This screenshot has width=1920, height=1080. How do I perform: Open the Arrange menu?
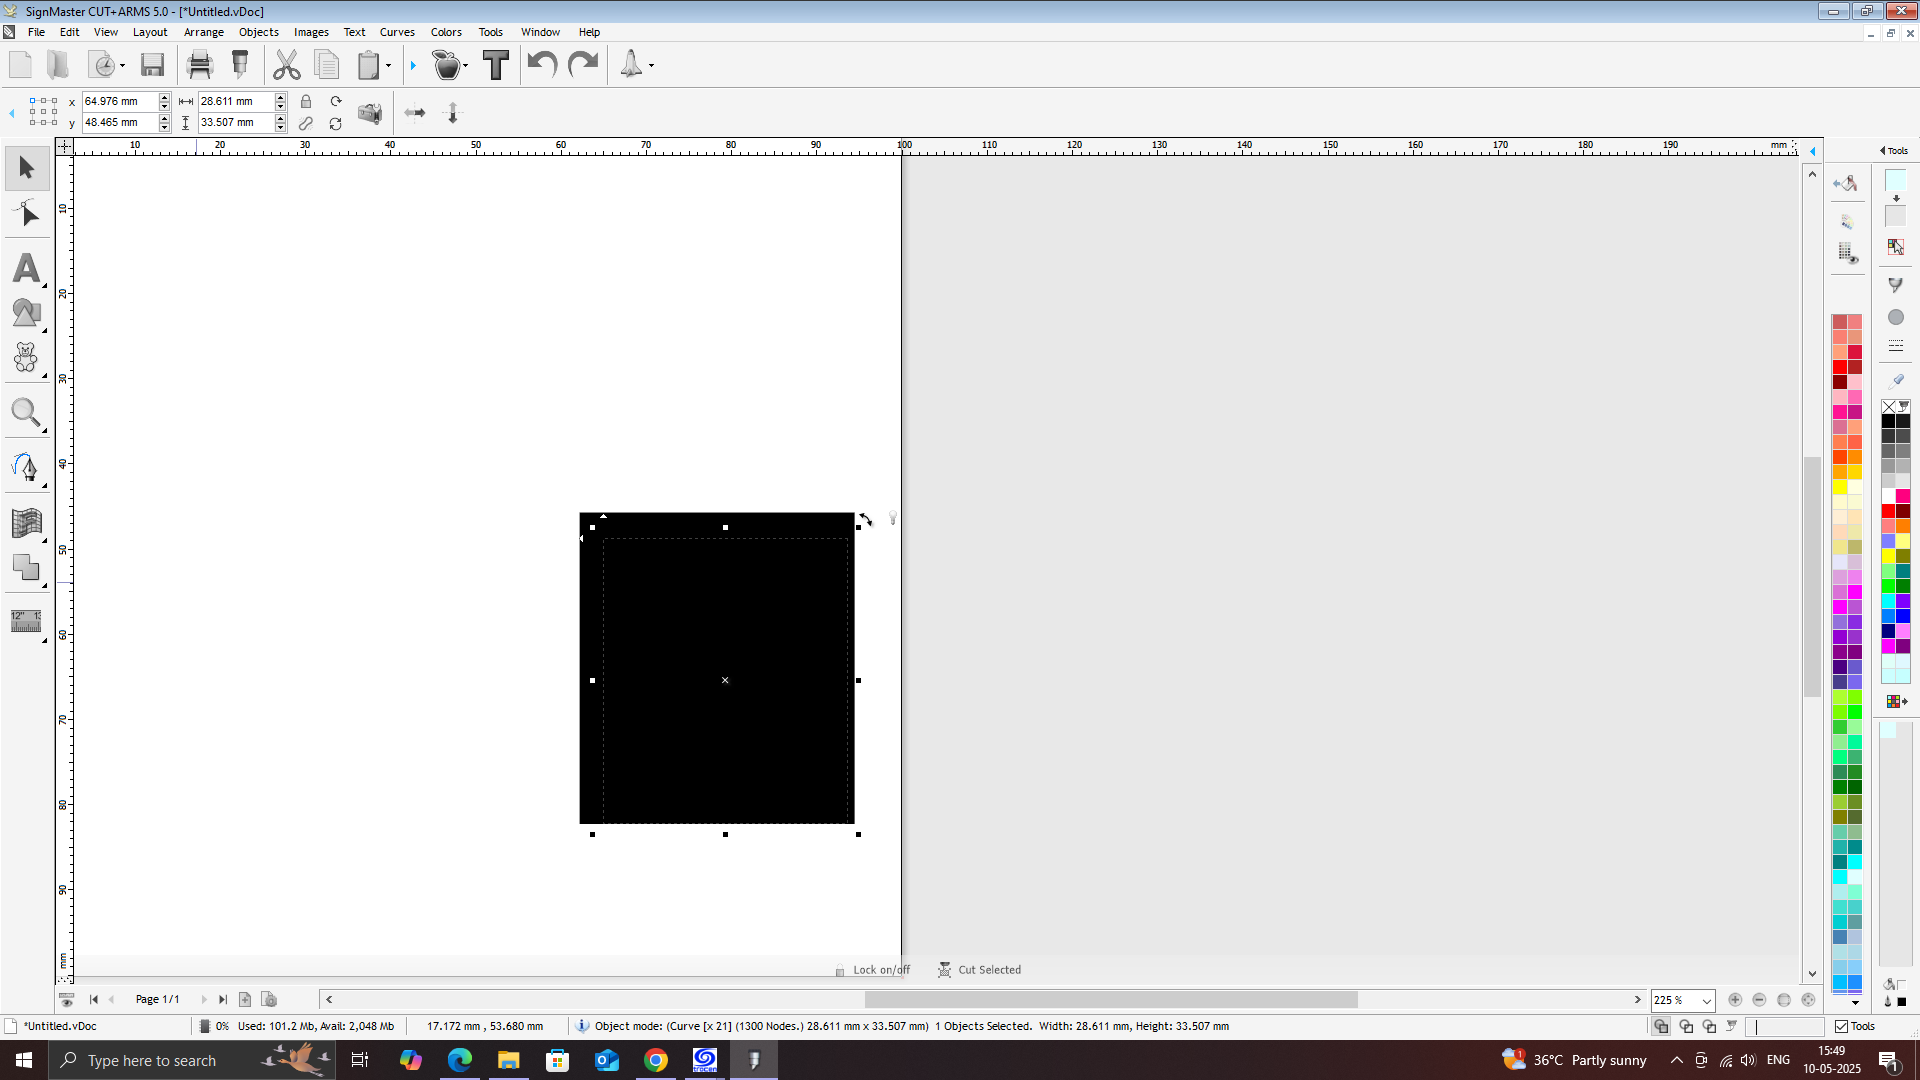204,32
